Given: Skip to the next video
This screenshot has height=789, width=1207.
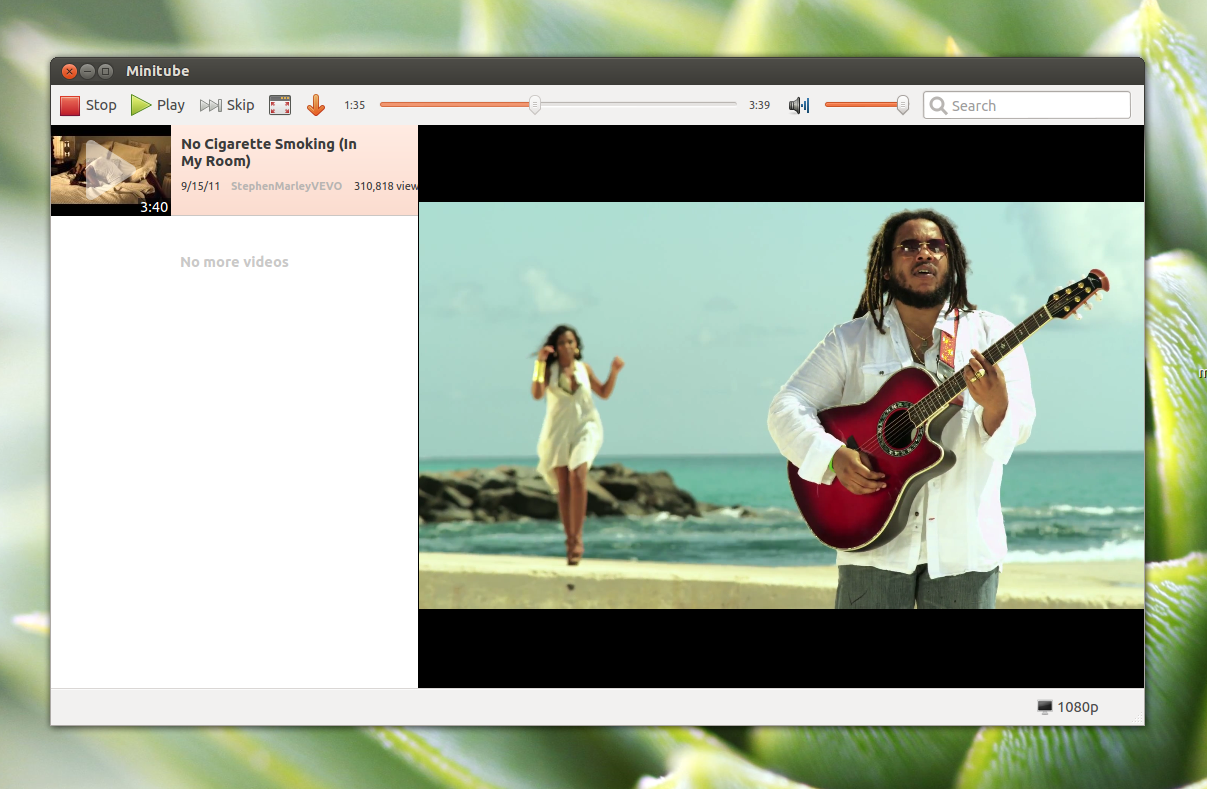Looking at the screenshot, I should coord(227,105).
